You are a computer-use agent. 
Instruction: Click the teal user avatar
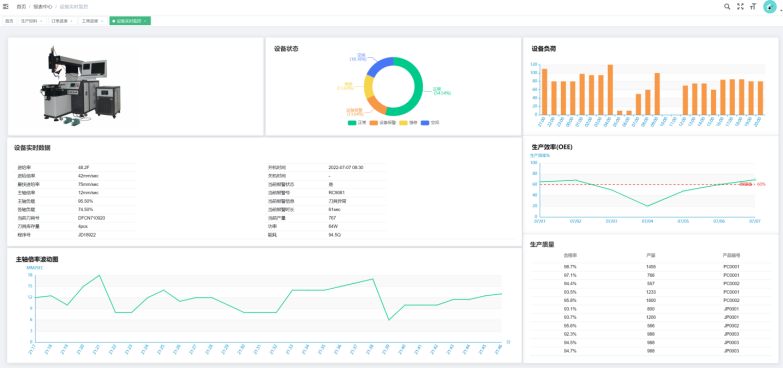click(x=770, y=6)
